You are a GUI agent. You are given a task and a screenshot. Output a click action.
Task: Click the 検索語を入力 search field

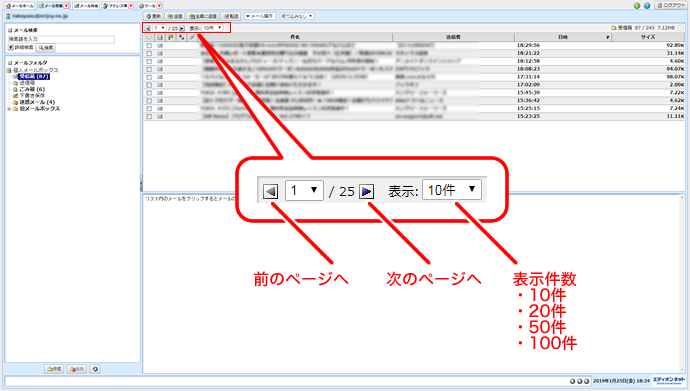pos(61,39)
